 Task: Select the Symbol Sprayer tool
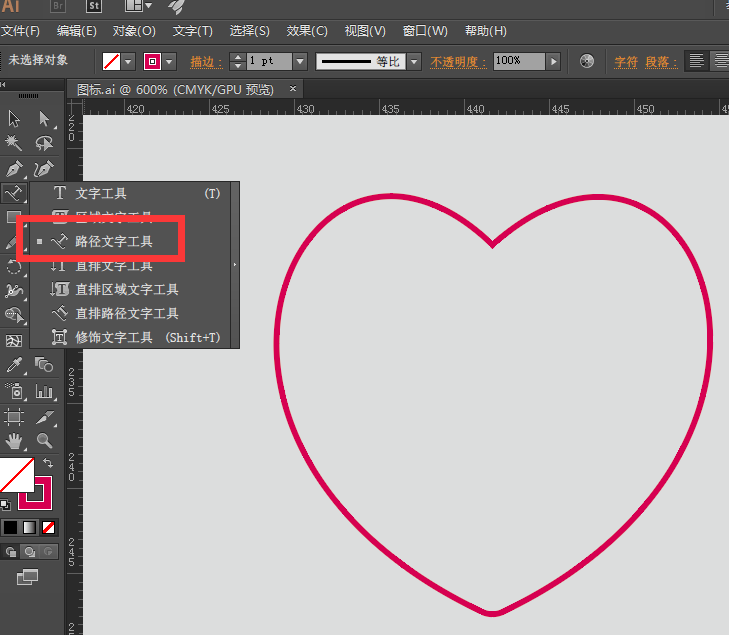pos(15,391)
